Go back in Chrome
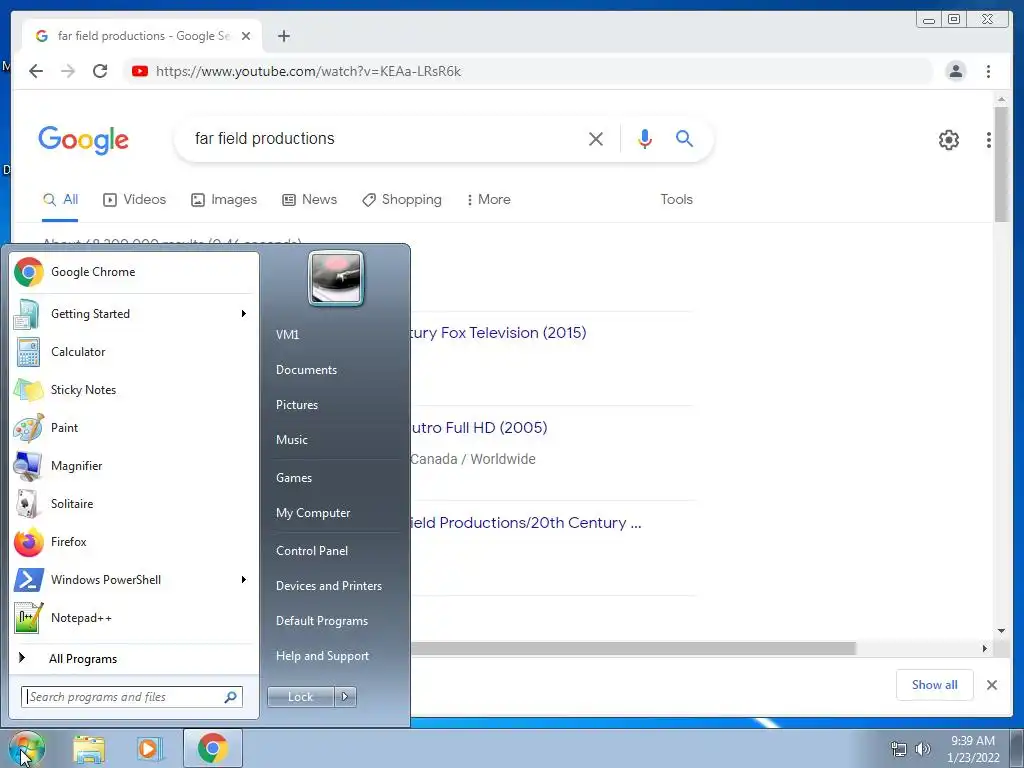 36,71
